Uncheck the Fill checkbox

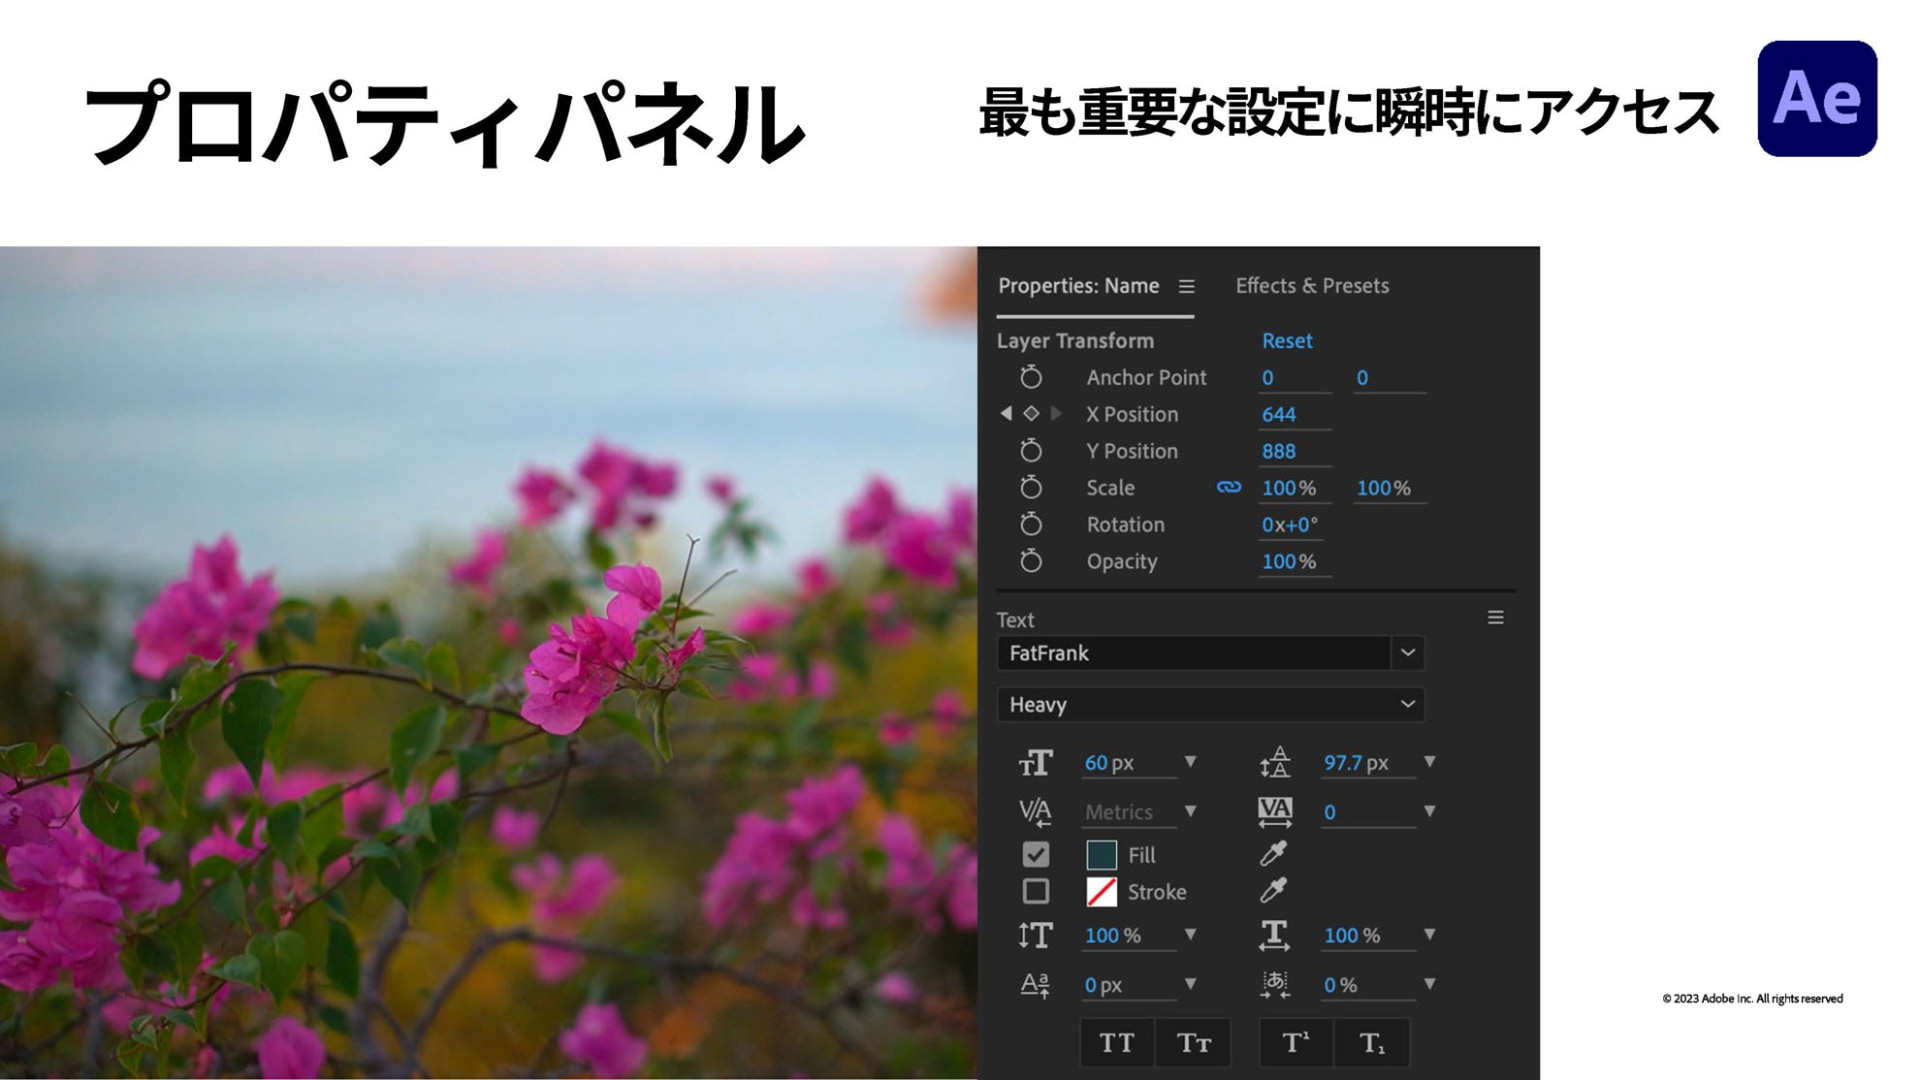tap(1036, 855)
